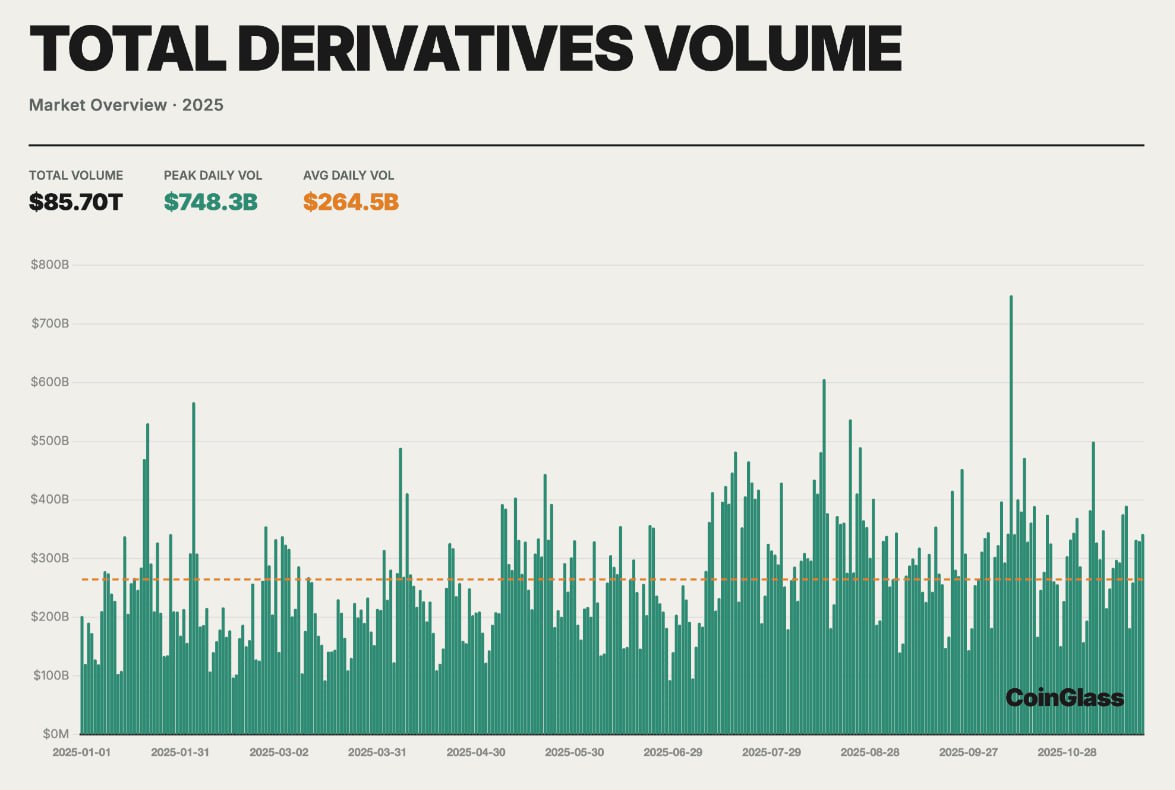Click the $500B y-axis label
Image resolution: width=1175 pixels, height=790 pixels.
50,441
